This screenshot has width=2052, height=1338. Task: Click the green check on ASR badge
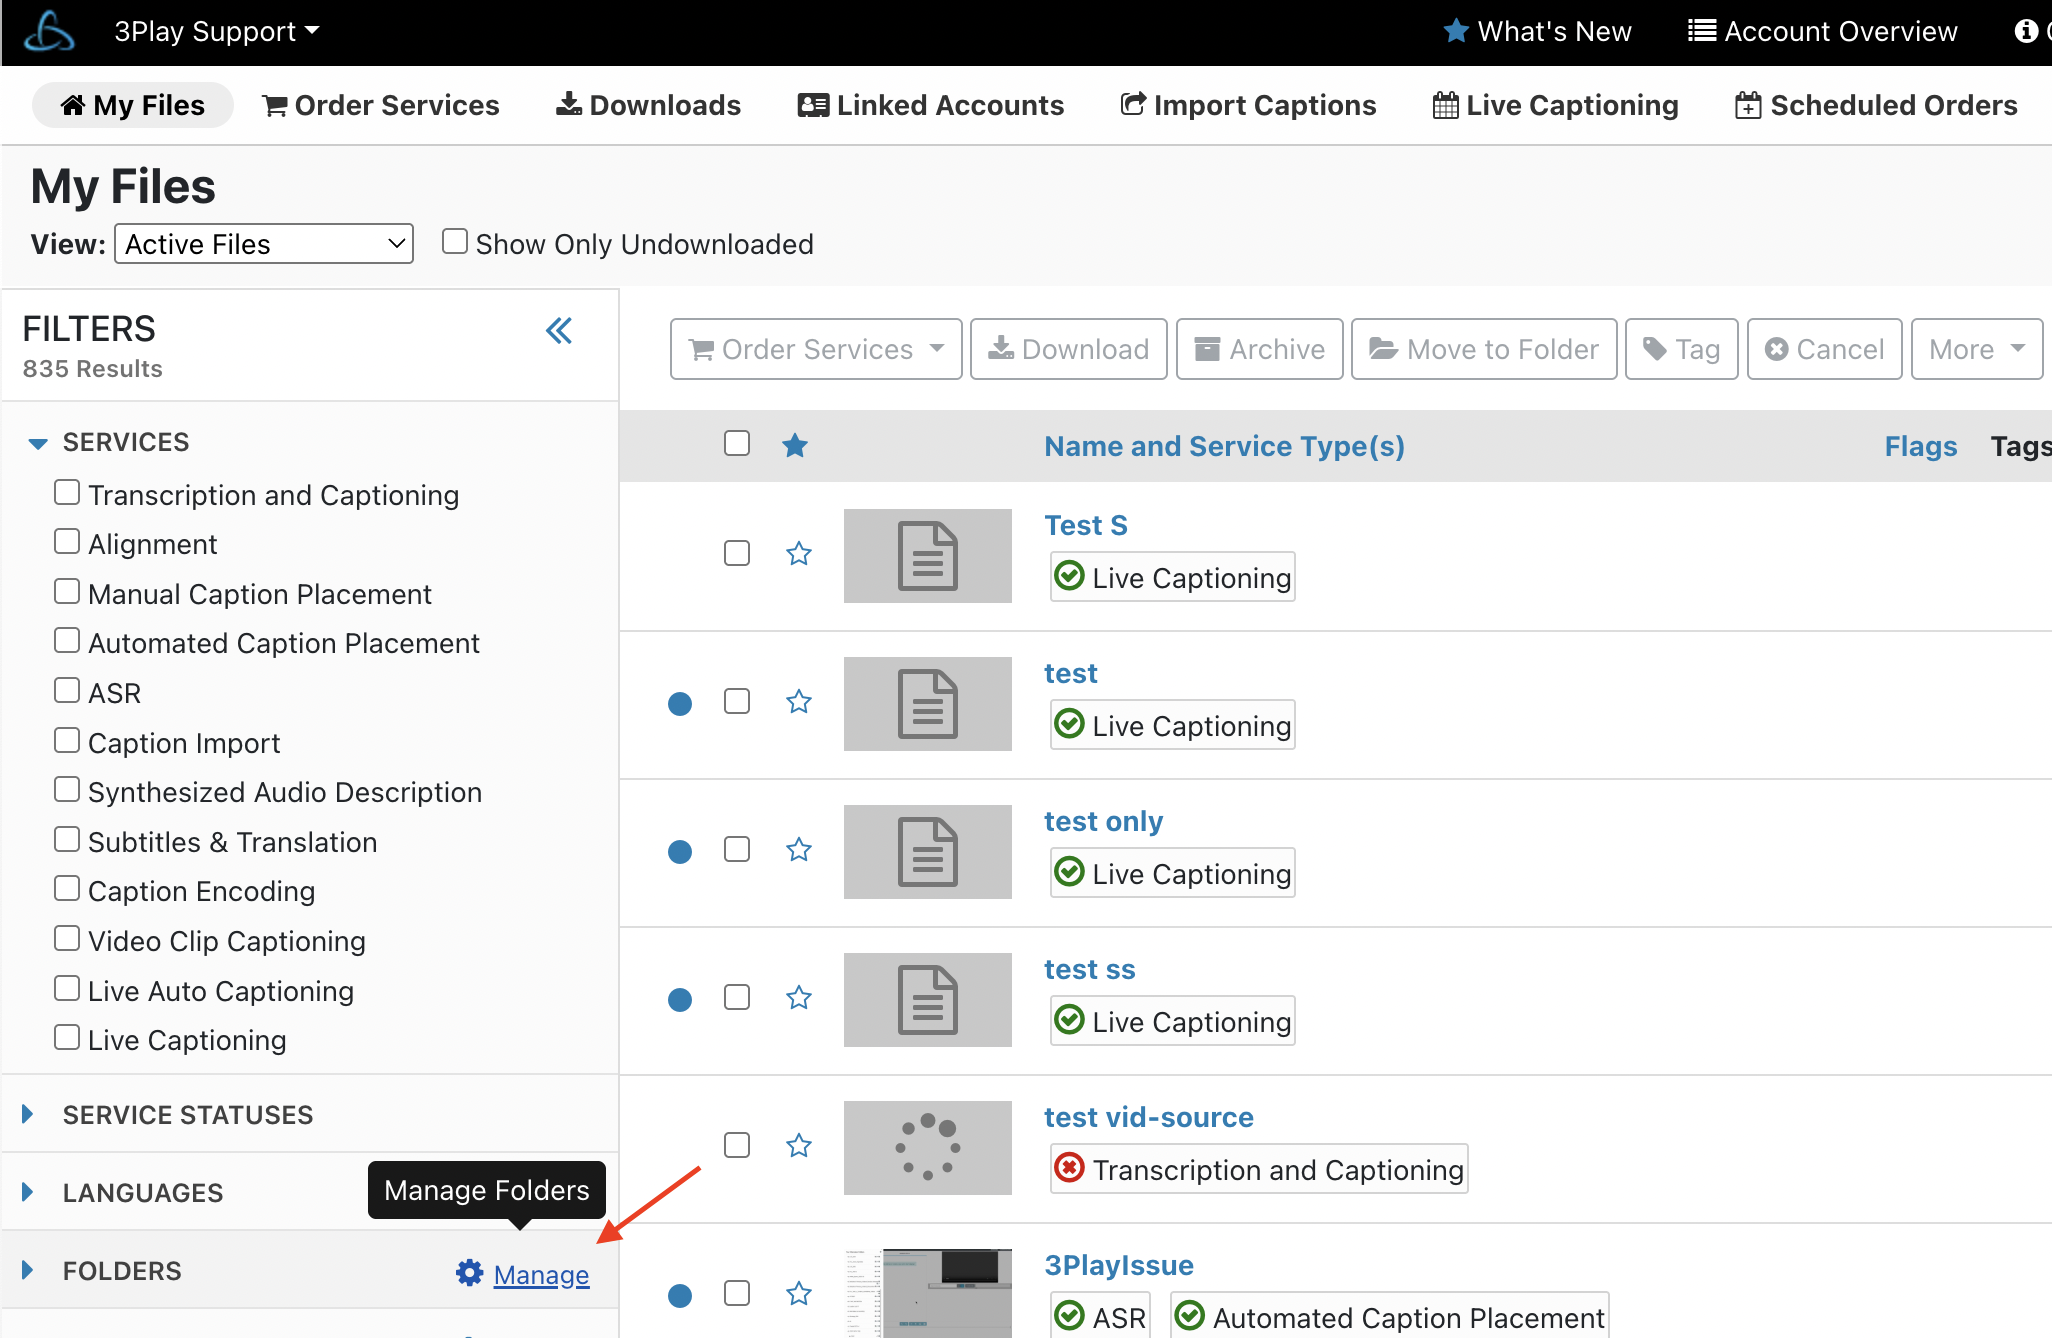pyautogui.click(x=1070, y=1316)
